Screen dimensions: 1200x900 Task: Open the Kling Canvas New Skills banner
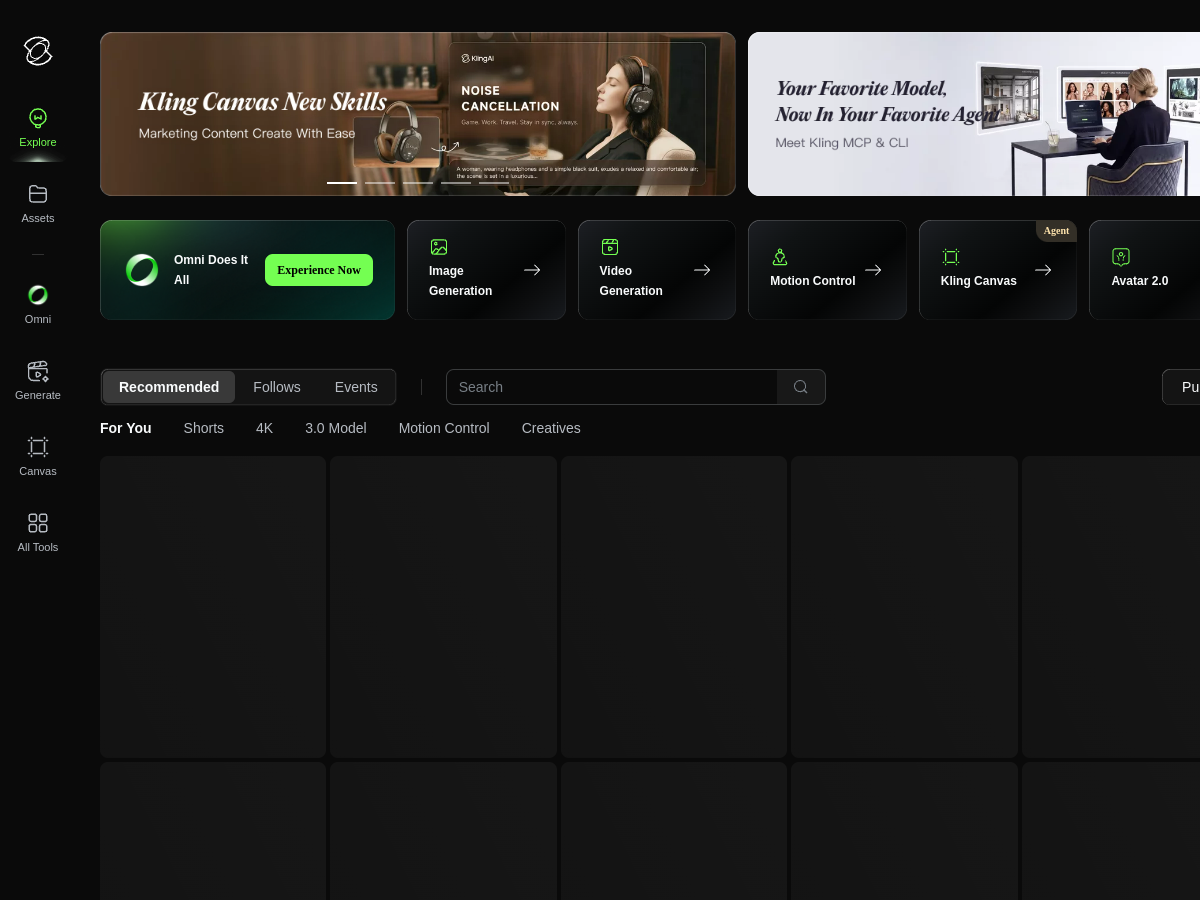point(418,114)
